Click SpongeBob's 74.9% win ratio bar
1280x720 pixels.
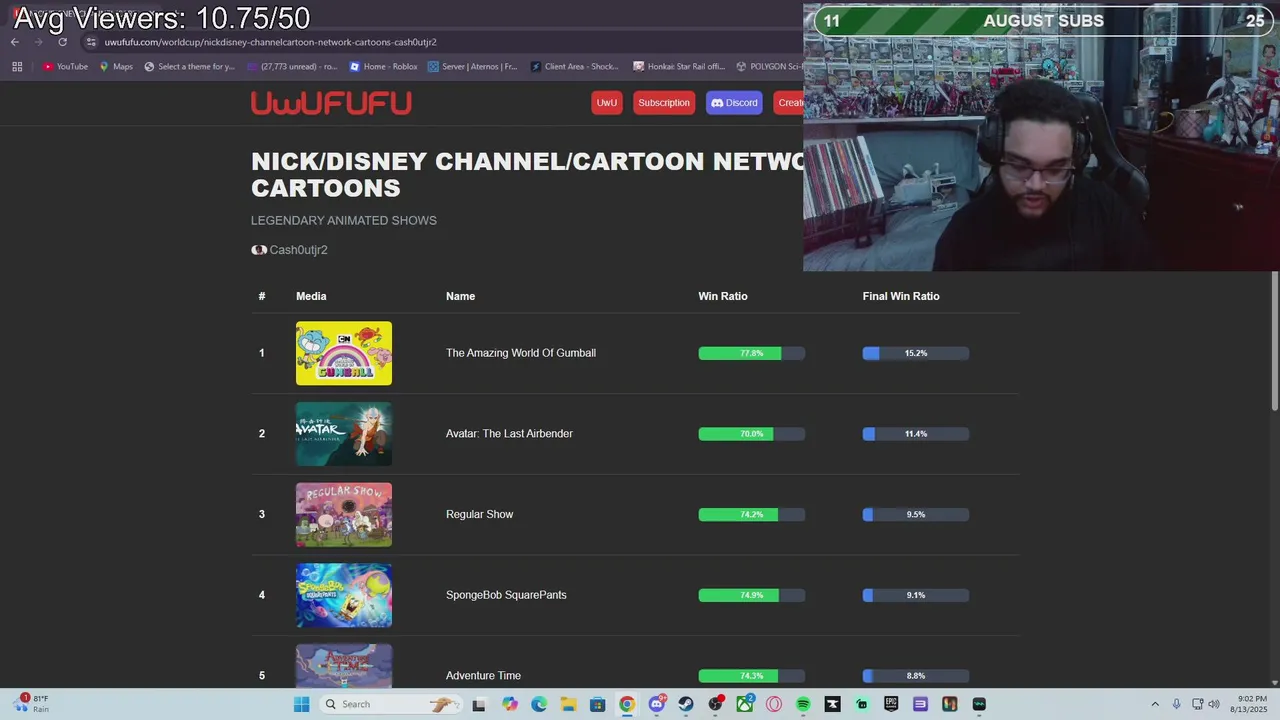[752, 595]
